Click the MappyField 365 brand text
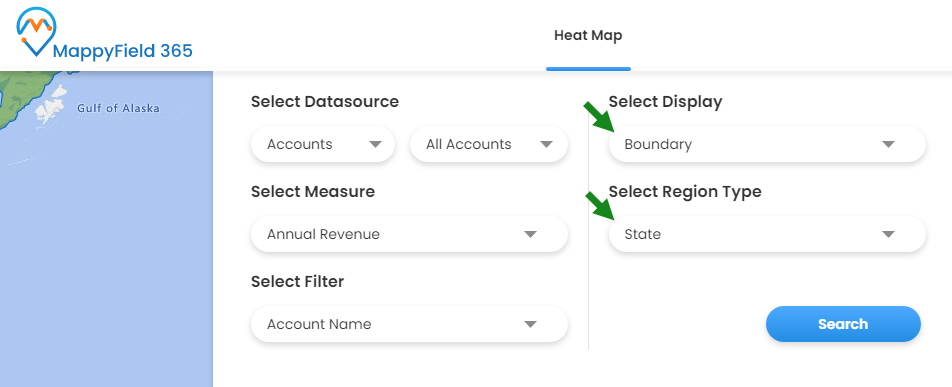The width and height of the screenshot is (952, 387). tap(123, 52)
